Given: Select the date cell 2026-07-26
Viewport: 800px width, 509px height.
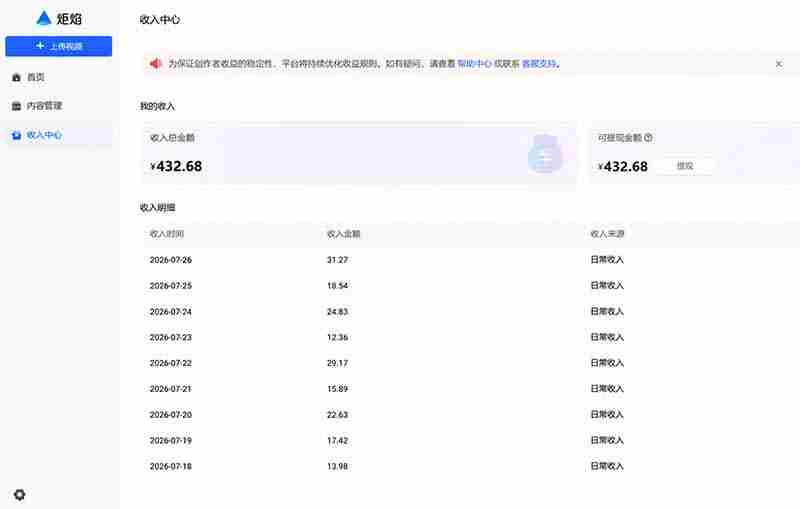Looking at the screenshot, I should pos(170,260).
